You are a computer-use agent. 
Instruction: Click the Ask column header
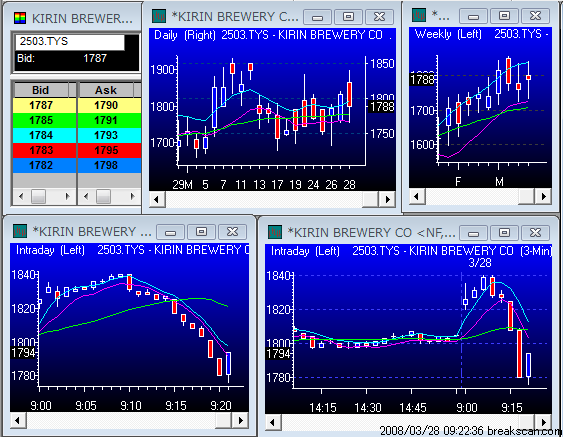click(106, 90)
